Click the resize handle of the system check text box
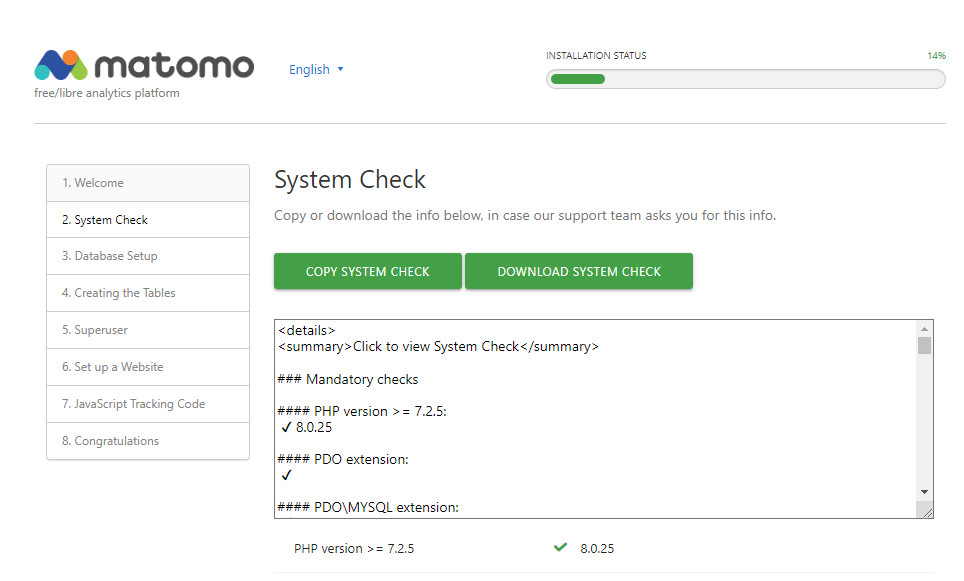This screenshot has height=581, width=964. 926,511
